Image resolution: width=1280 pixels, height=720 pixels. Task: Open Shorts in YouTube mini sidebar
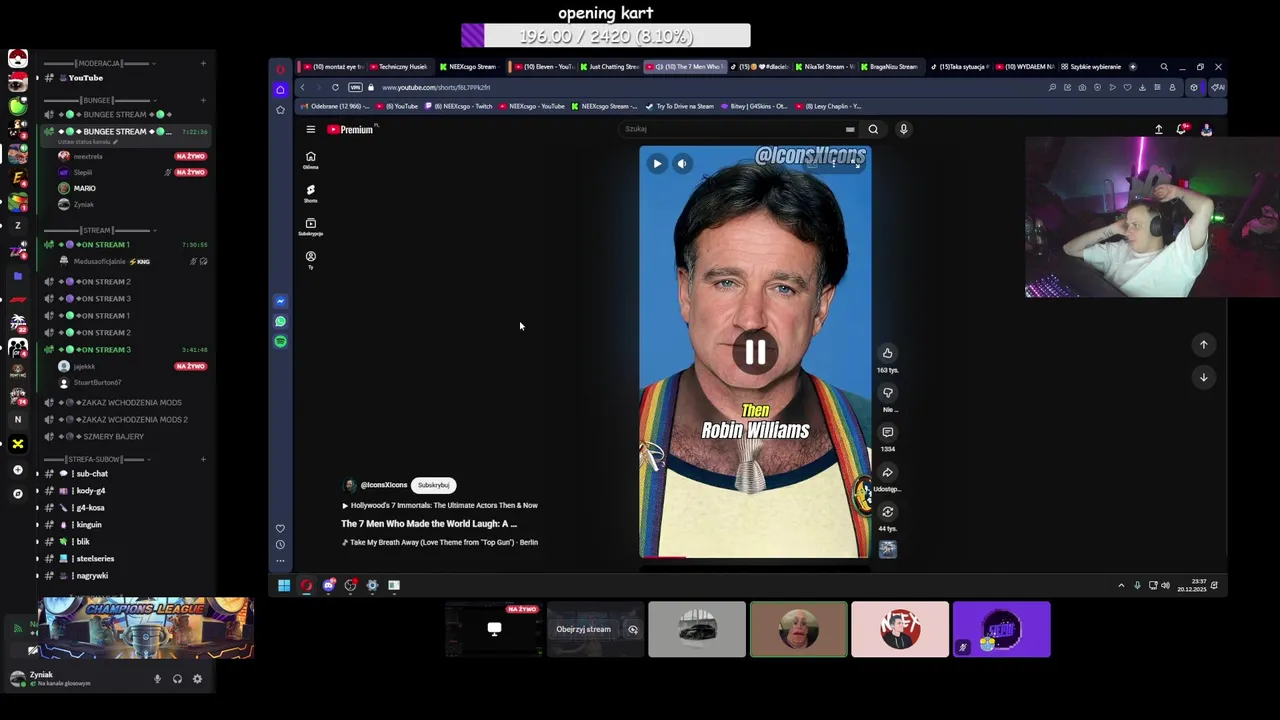click(311, 193)
